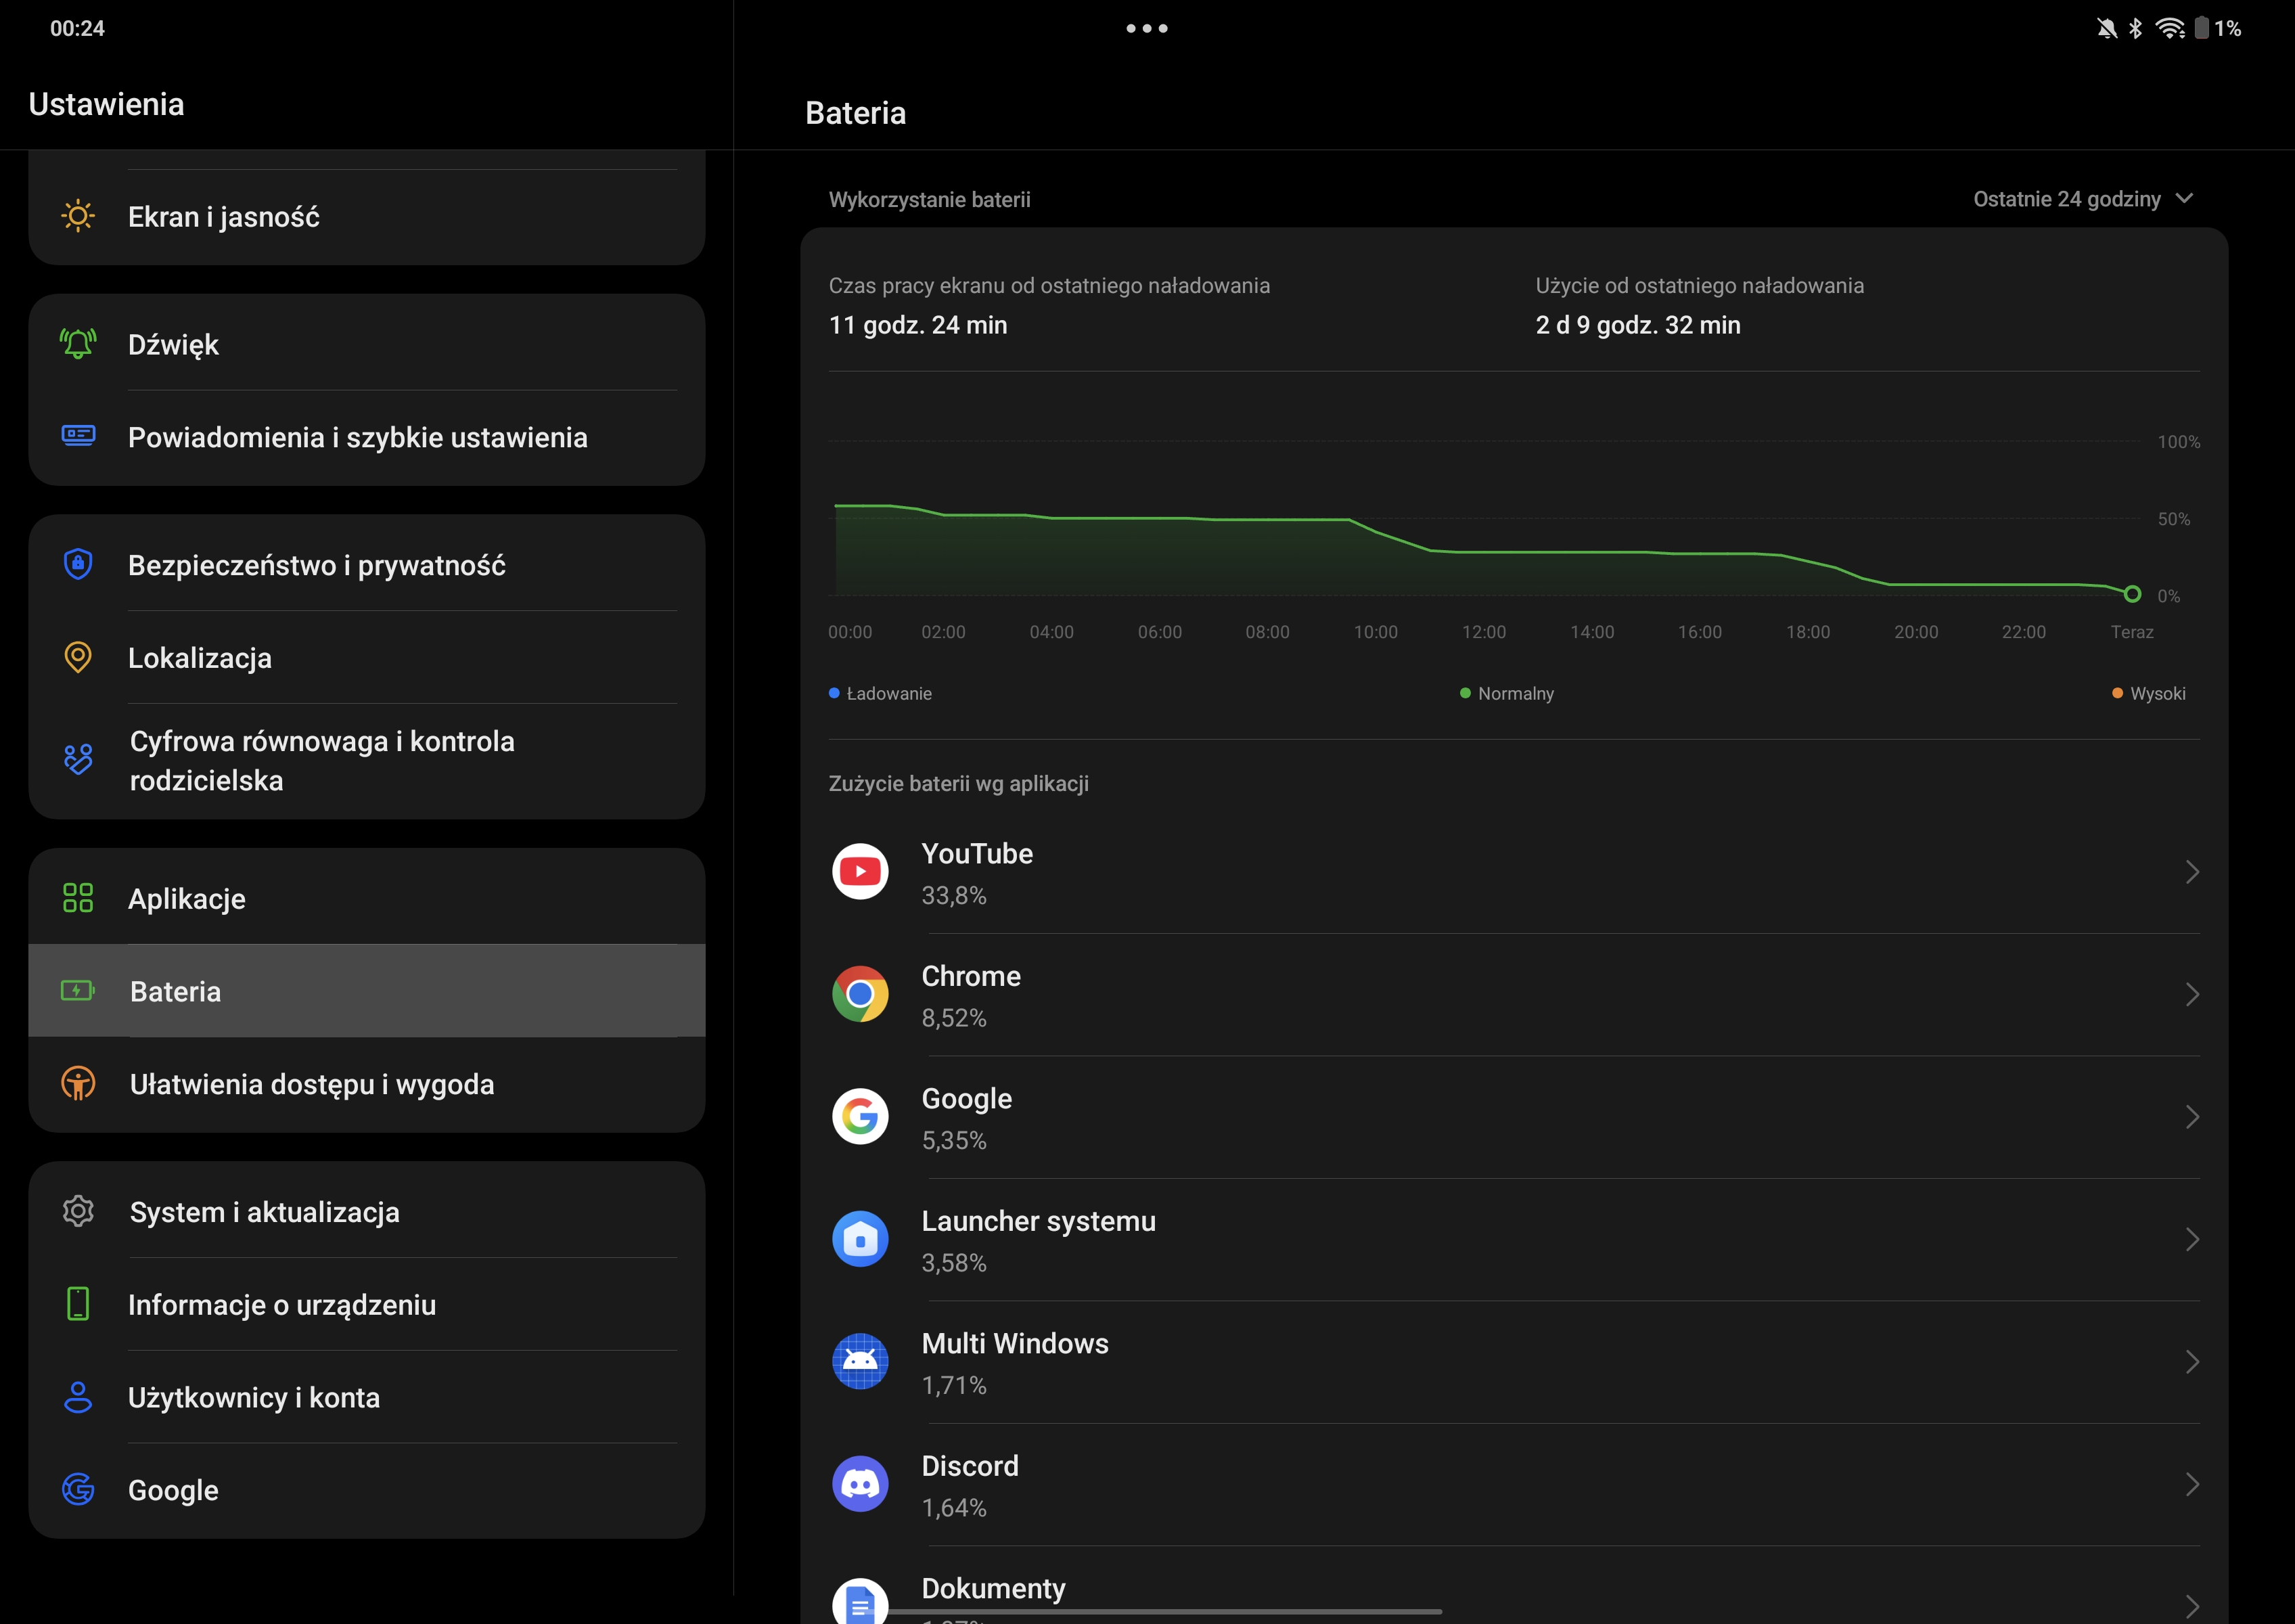2295x1624 pixels.
Task: Tap the current battery level chart marker
Action: click(2131, 594)
